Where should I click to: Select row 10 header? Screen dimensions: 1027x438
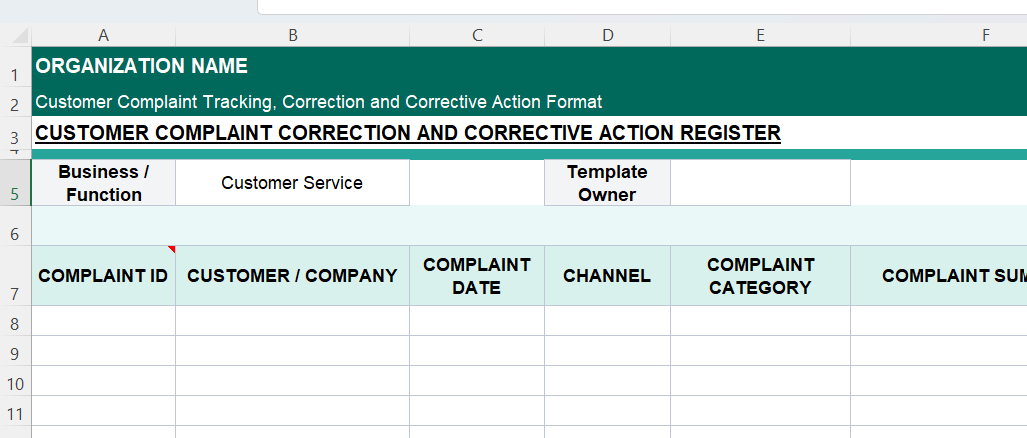coord(15,384)
